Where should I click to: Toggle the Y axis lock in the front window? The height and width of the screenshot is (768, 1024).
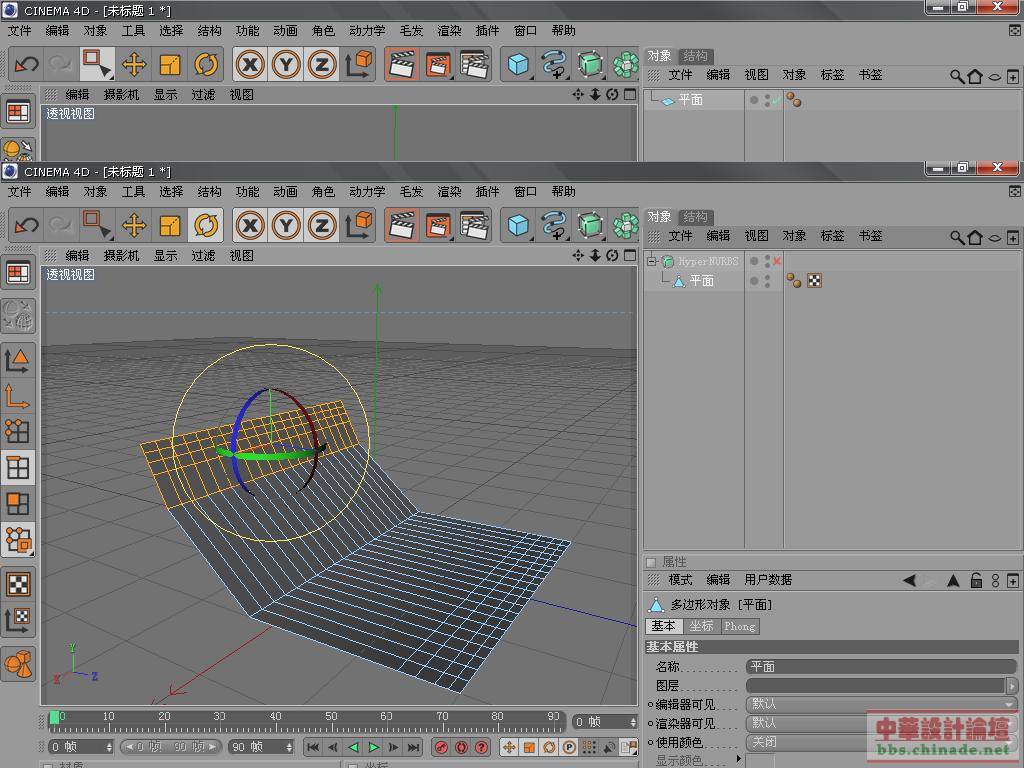[286, 225]
